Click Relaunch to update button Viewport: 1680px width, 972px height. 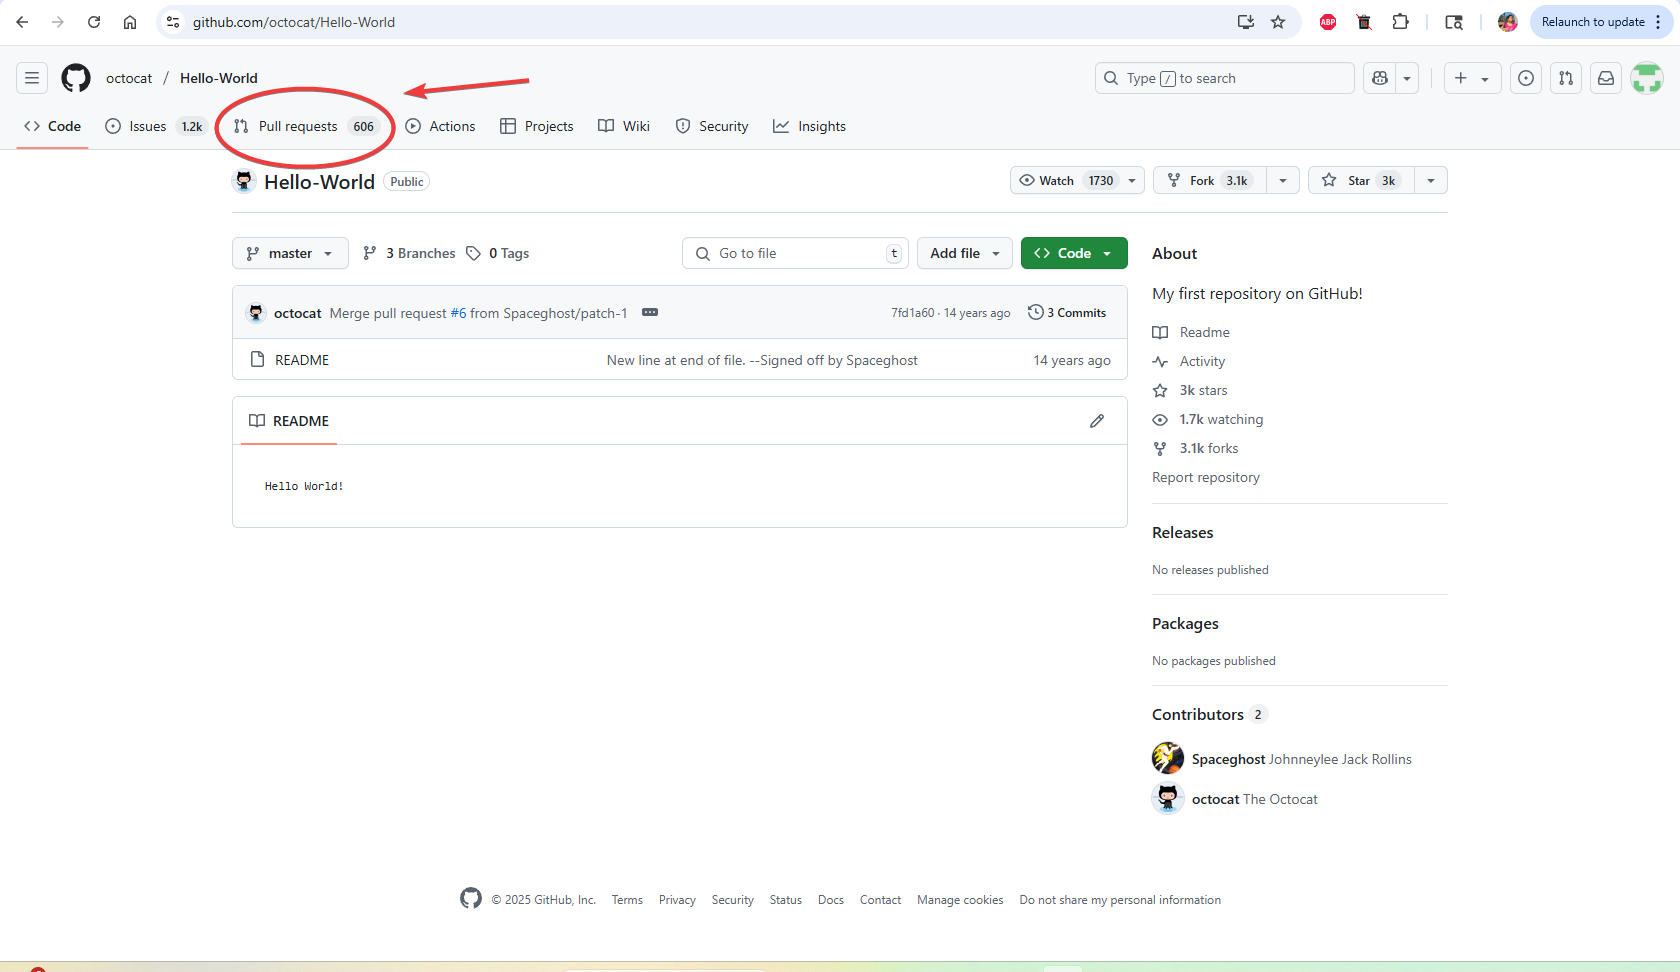[x=1593, y=22]
